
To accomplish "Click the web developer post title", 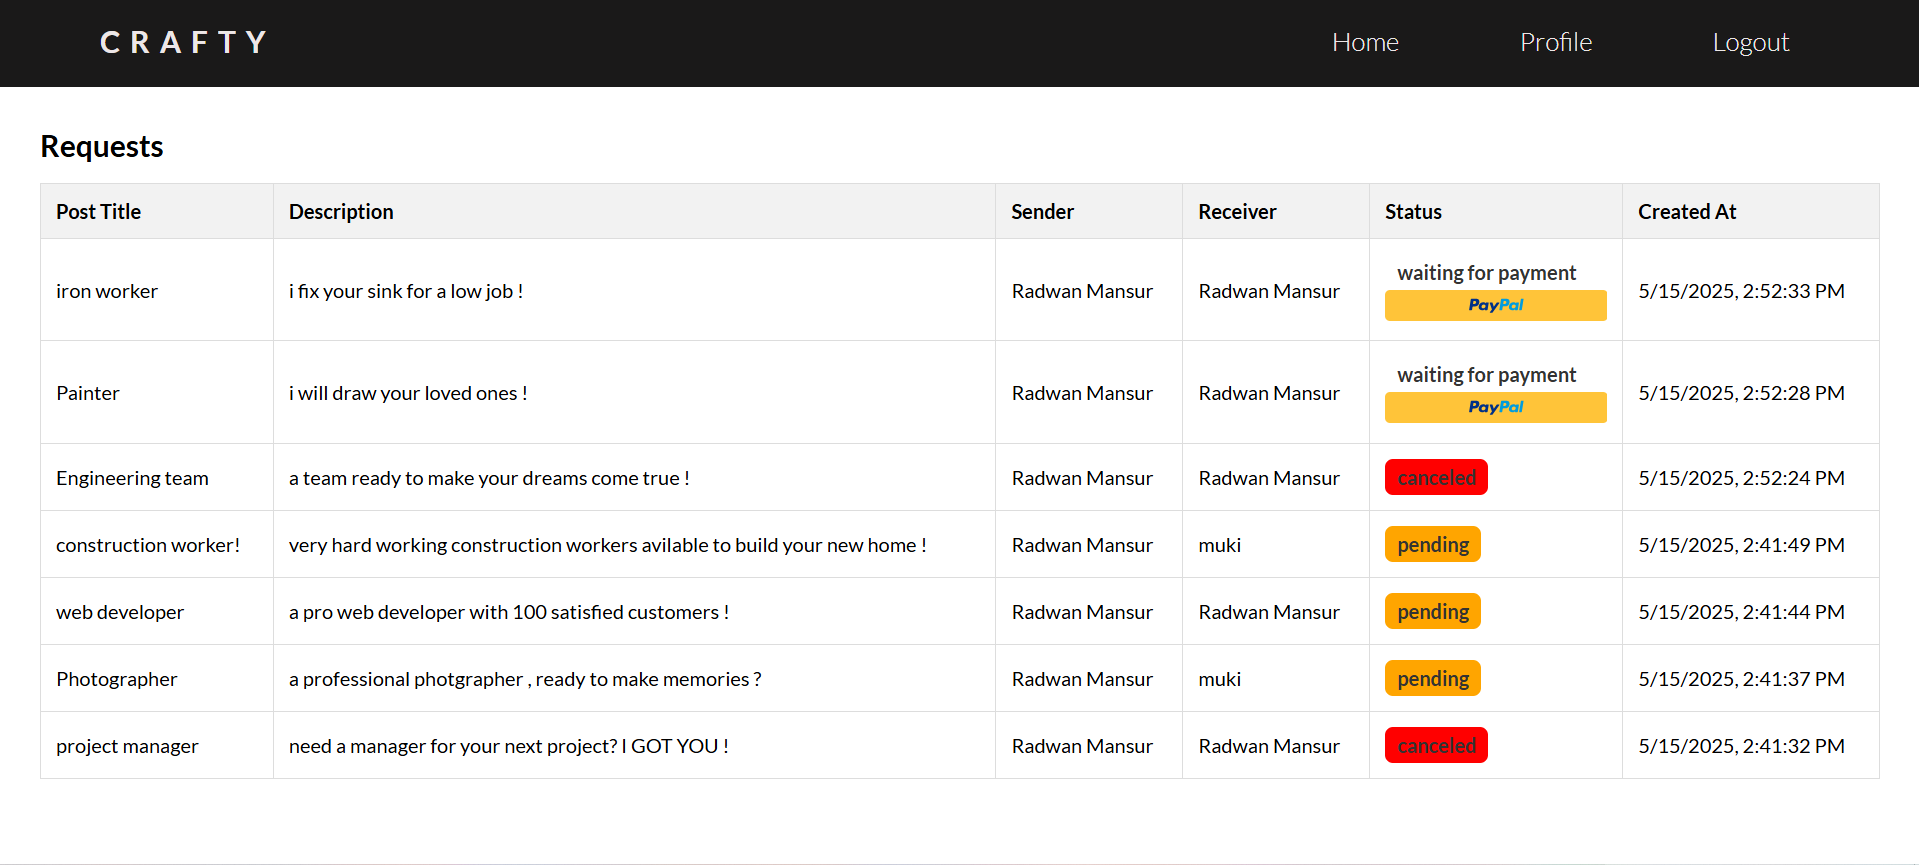I will (x=120, y=612).
